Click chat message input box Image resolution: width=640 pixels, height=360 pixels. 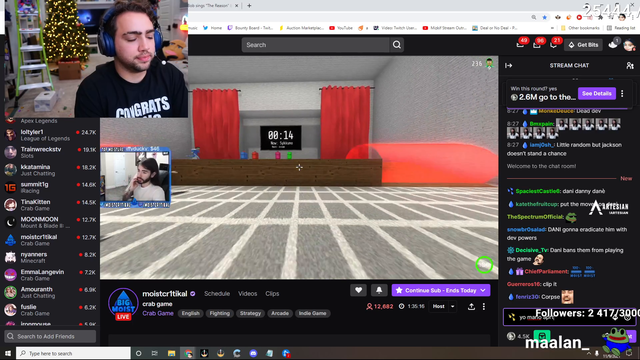click(x=569, y=317)
